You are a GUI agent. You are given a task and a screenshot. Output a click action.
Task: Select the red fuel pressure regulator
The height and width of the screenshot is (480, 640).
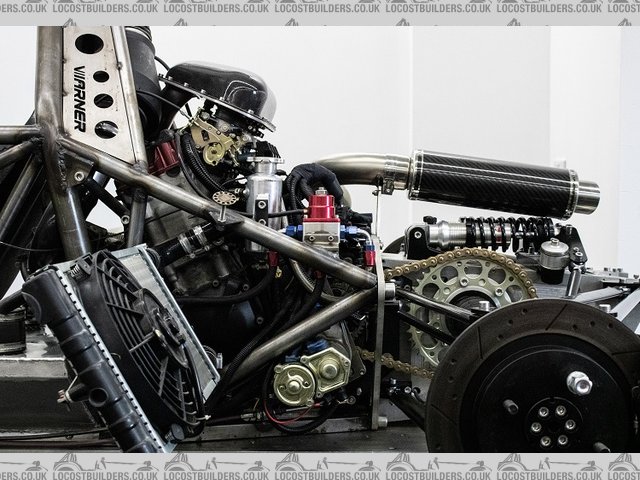322,208
